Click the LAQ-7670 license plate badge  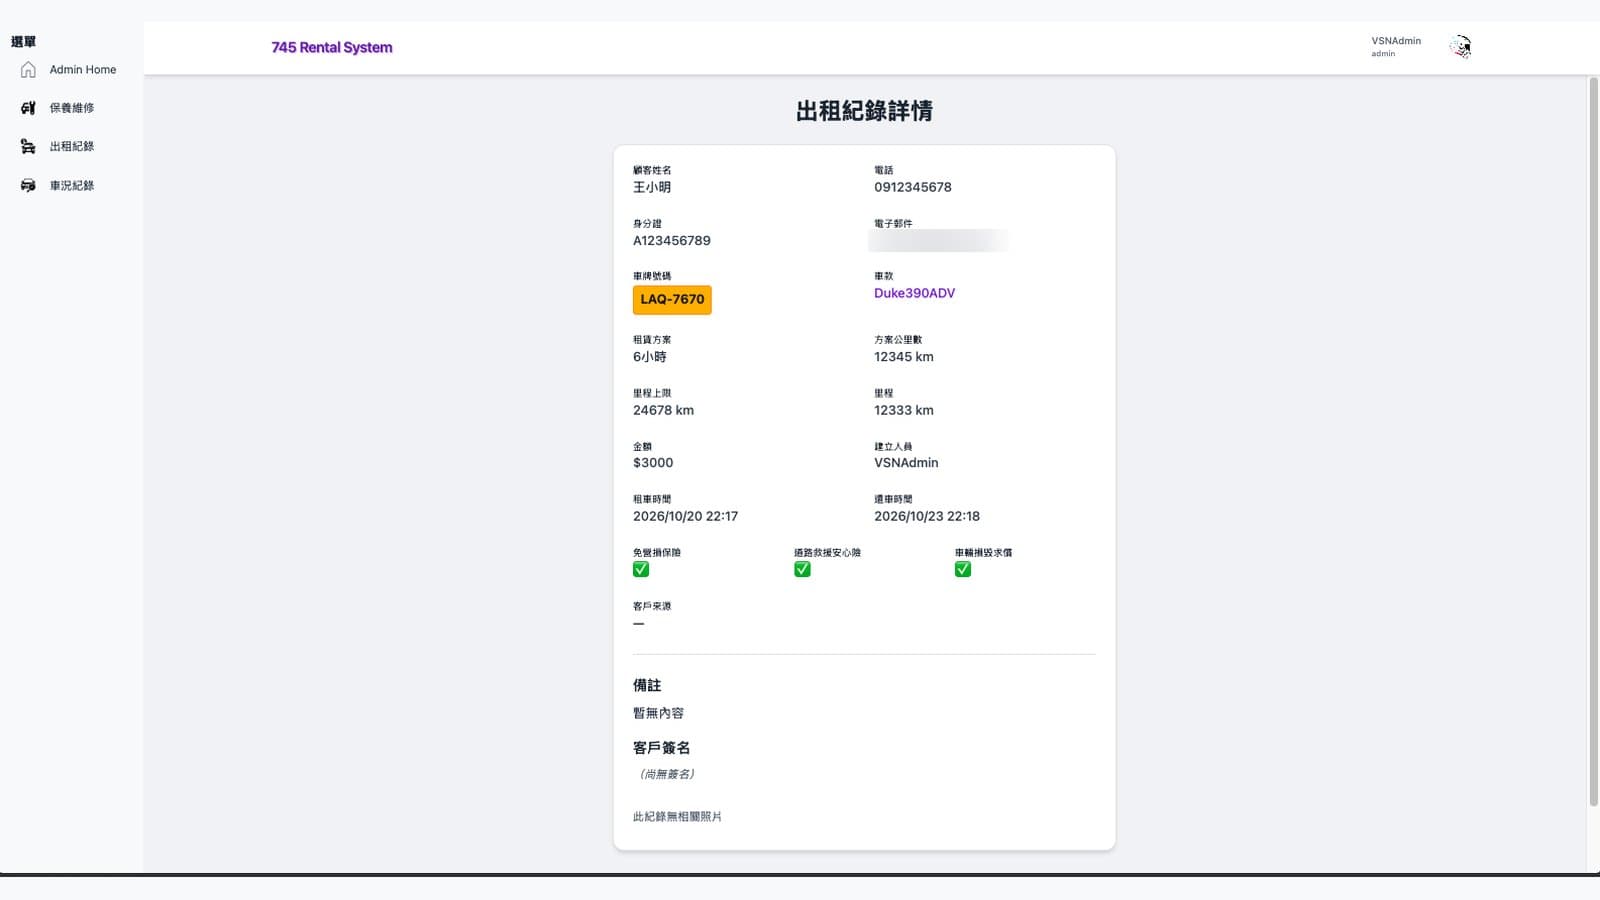tap(672, 300)
